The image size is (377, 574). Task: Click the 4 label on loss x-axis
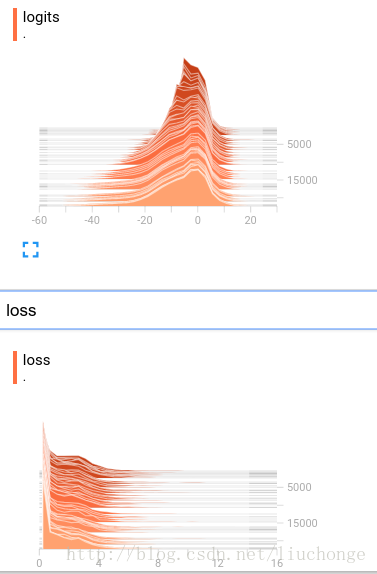click(x=99, y=563)
